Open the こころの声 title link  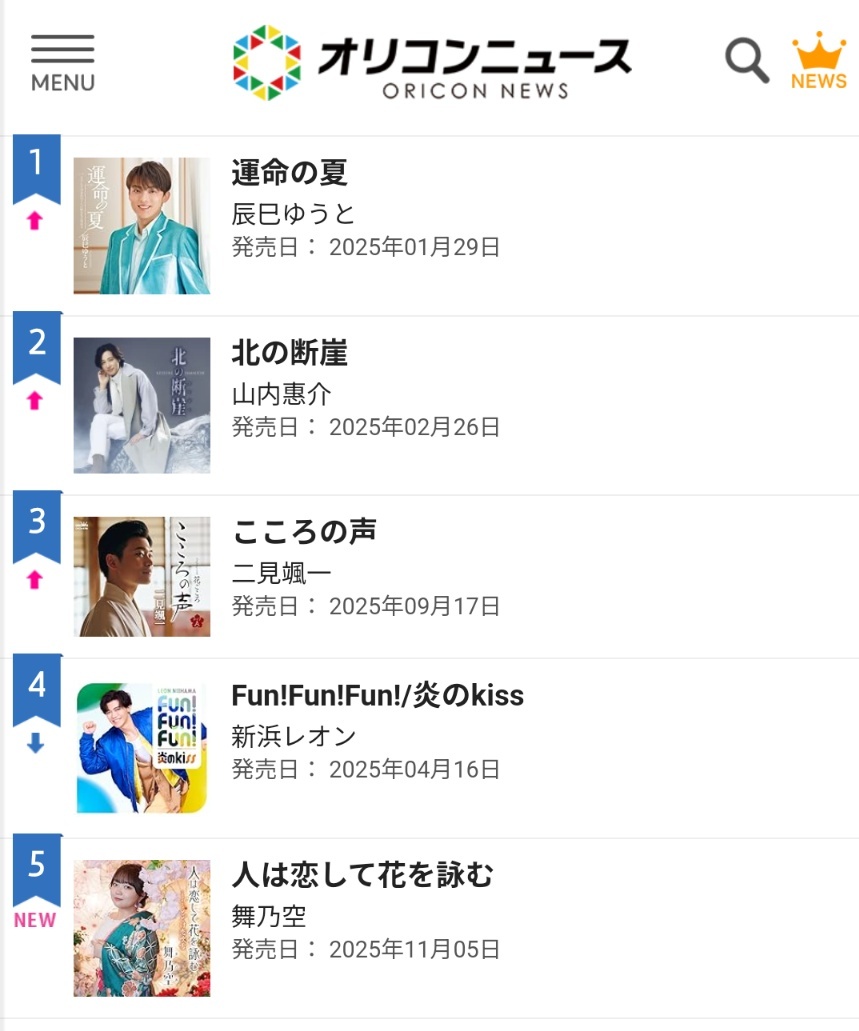(x=304, y=532)
